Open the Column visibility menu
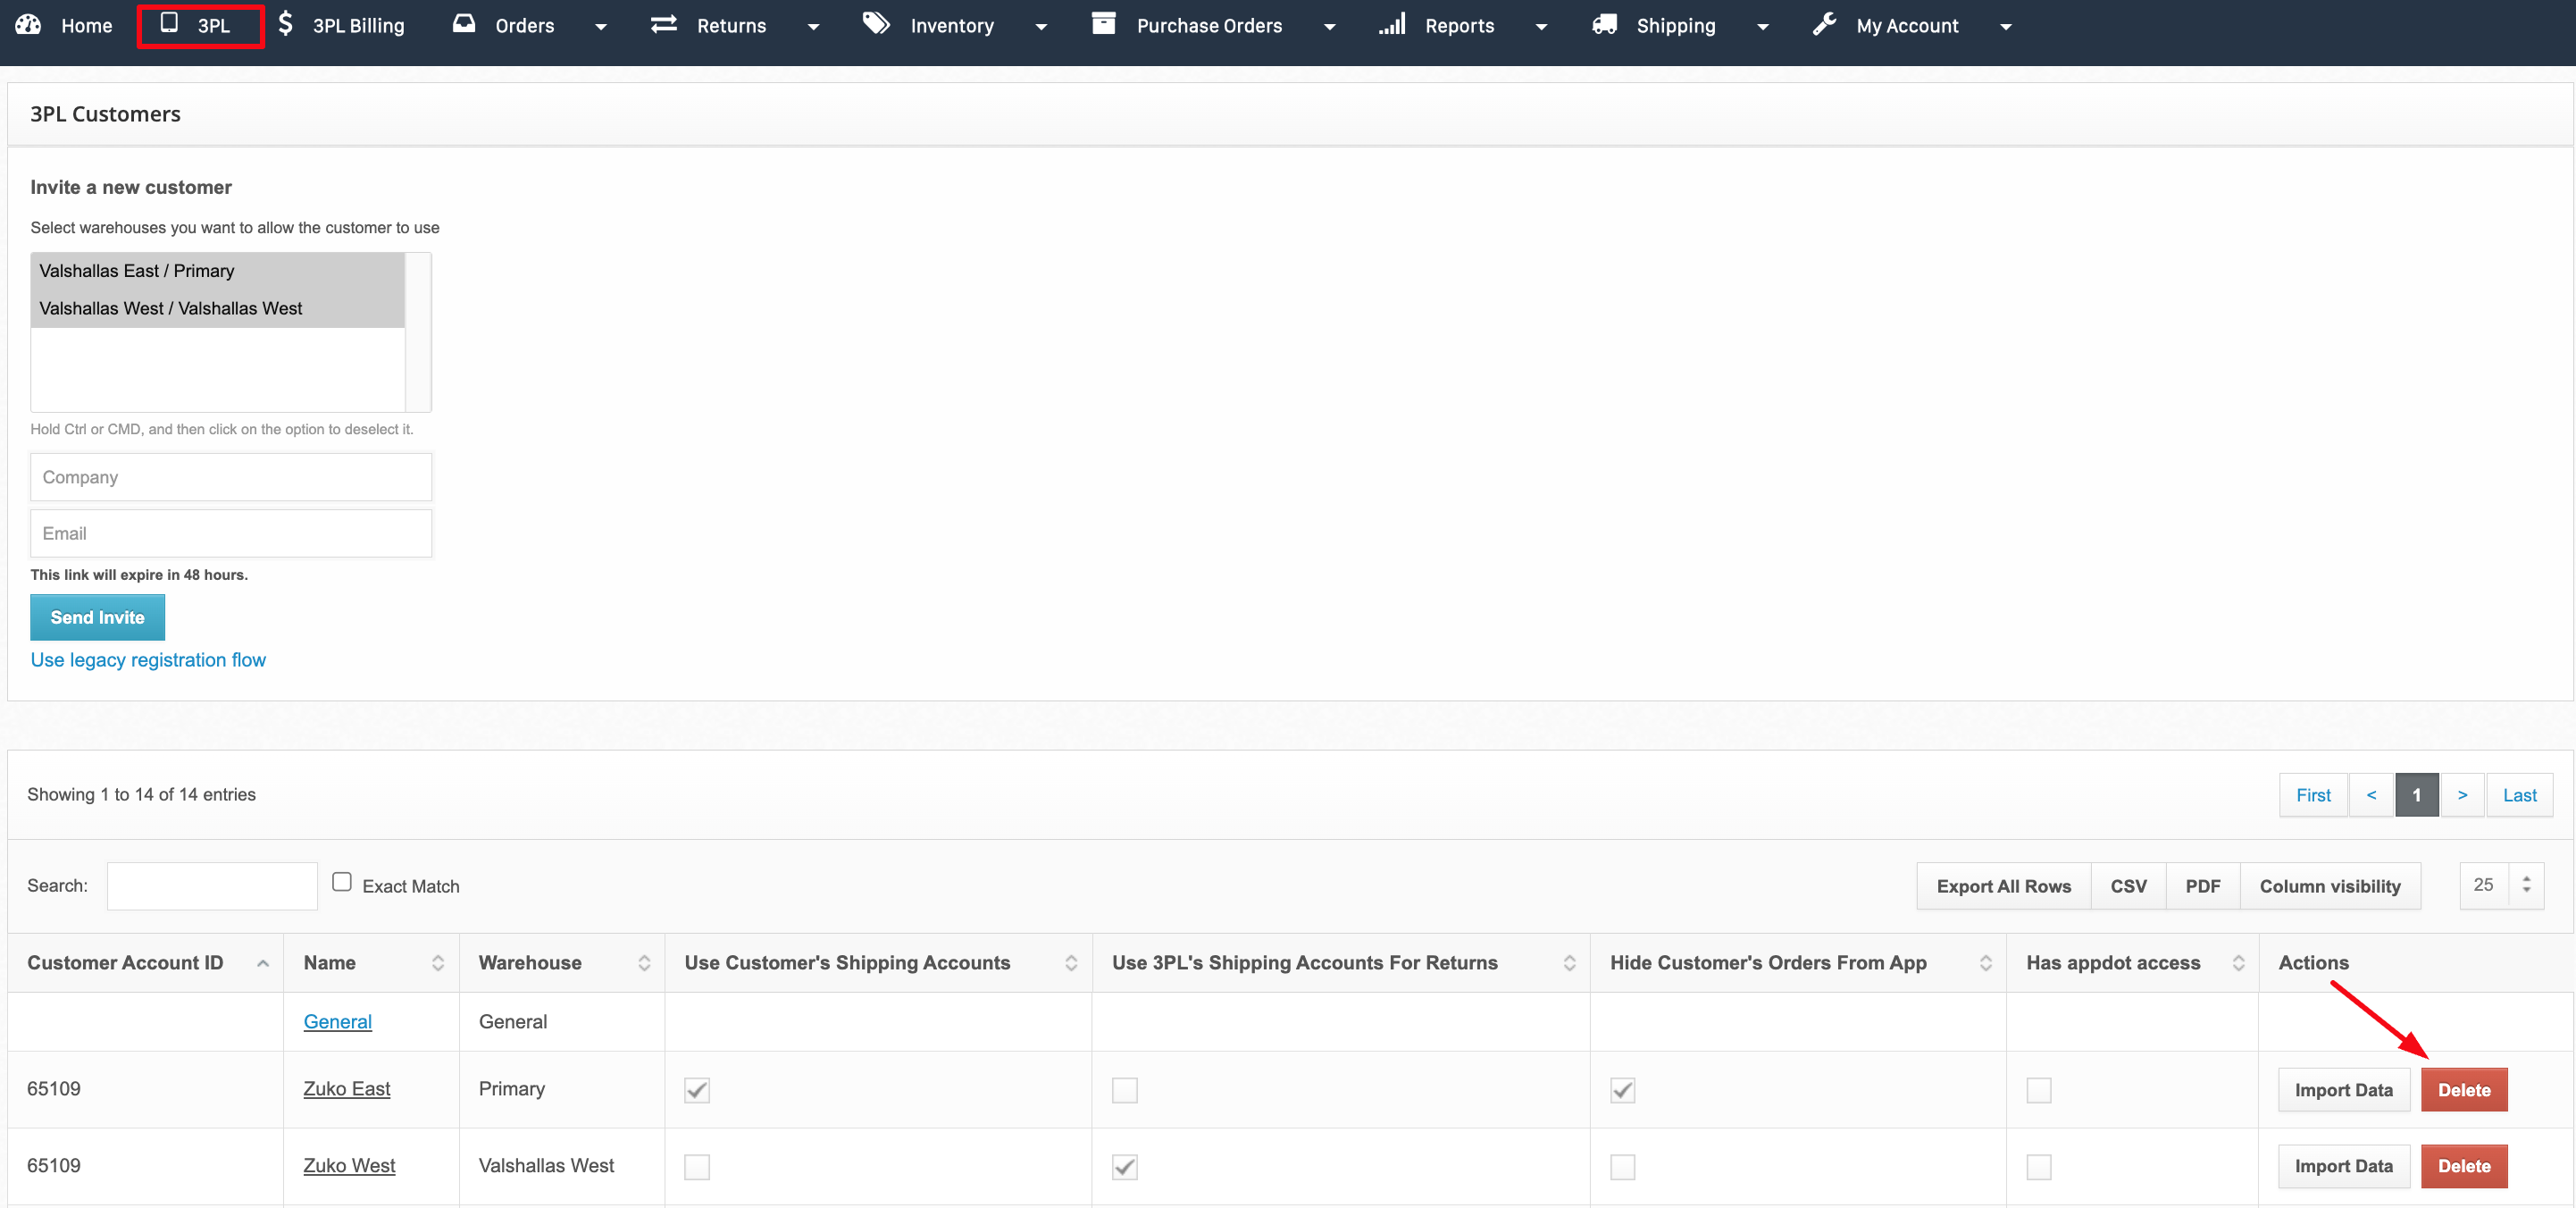 (2329, 886)
